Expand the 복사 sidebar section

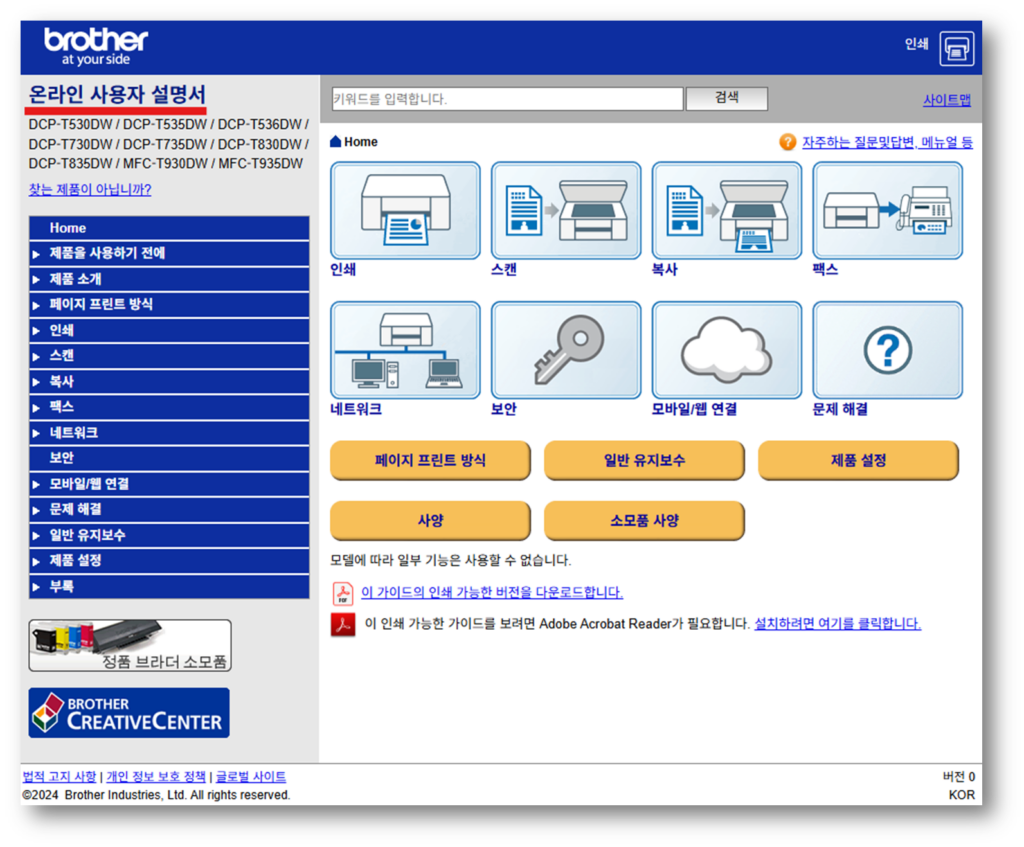(169, 381)
